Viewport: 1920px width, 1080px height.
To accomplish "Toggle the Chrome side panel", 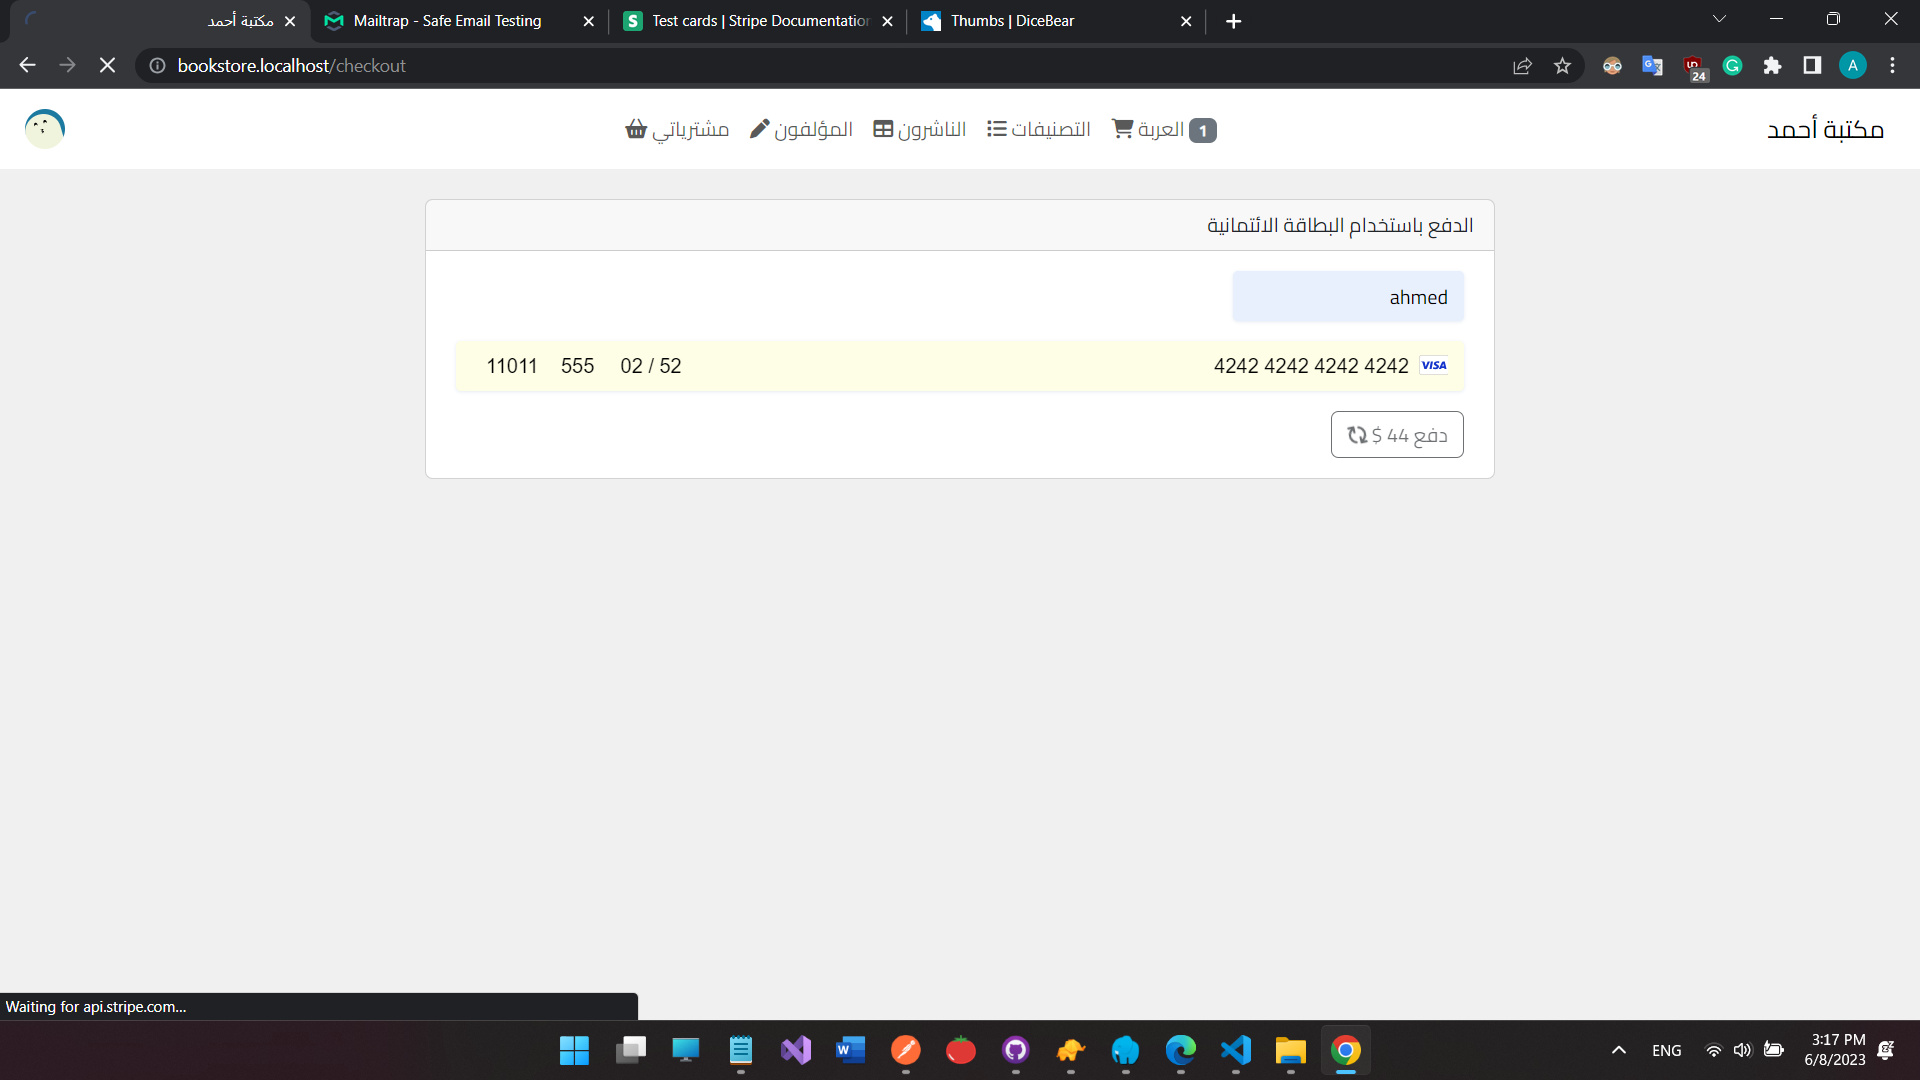I will click(x=1812, y=65).
